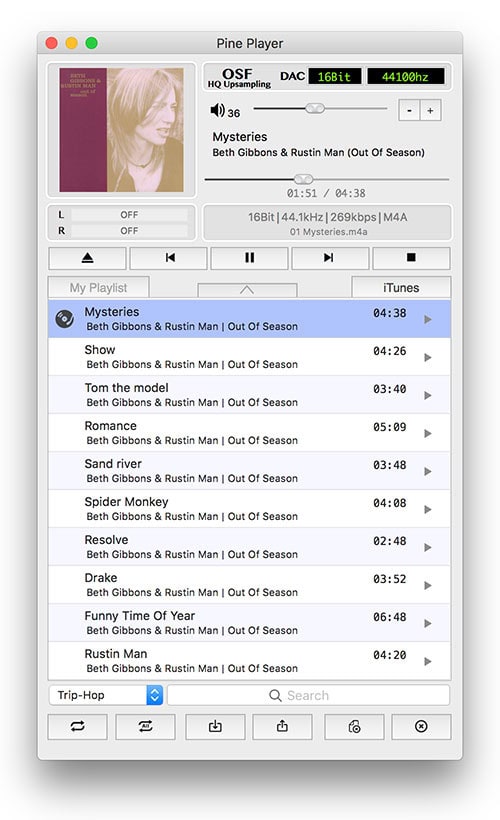Open the Trip-Hop genre dropdown
500x820 pixels.
106,695
